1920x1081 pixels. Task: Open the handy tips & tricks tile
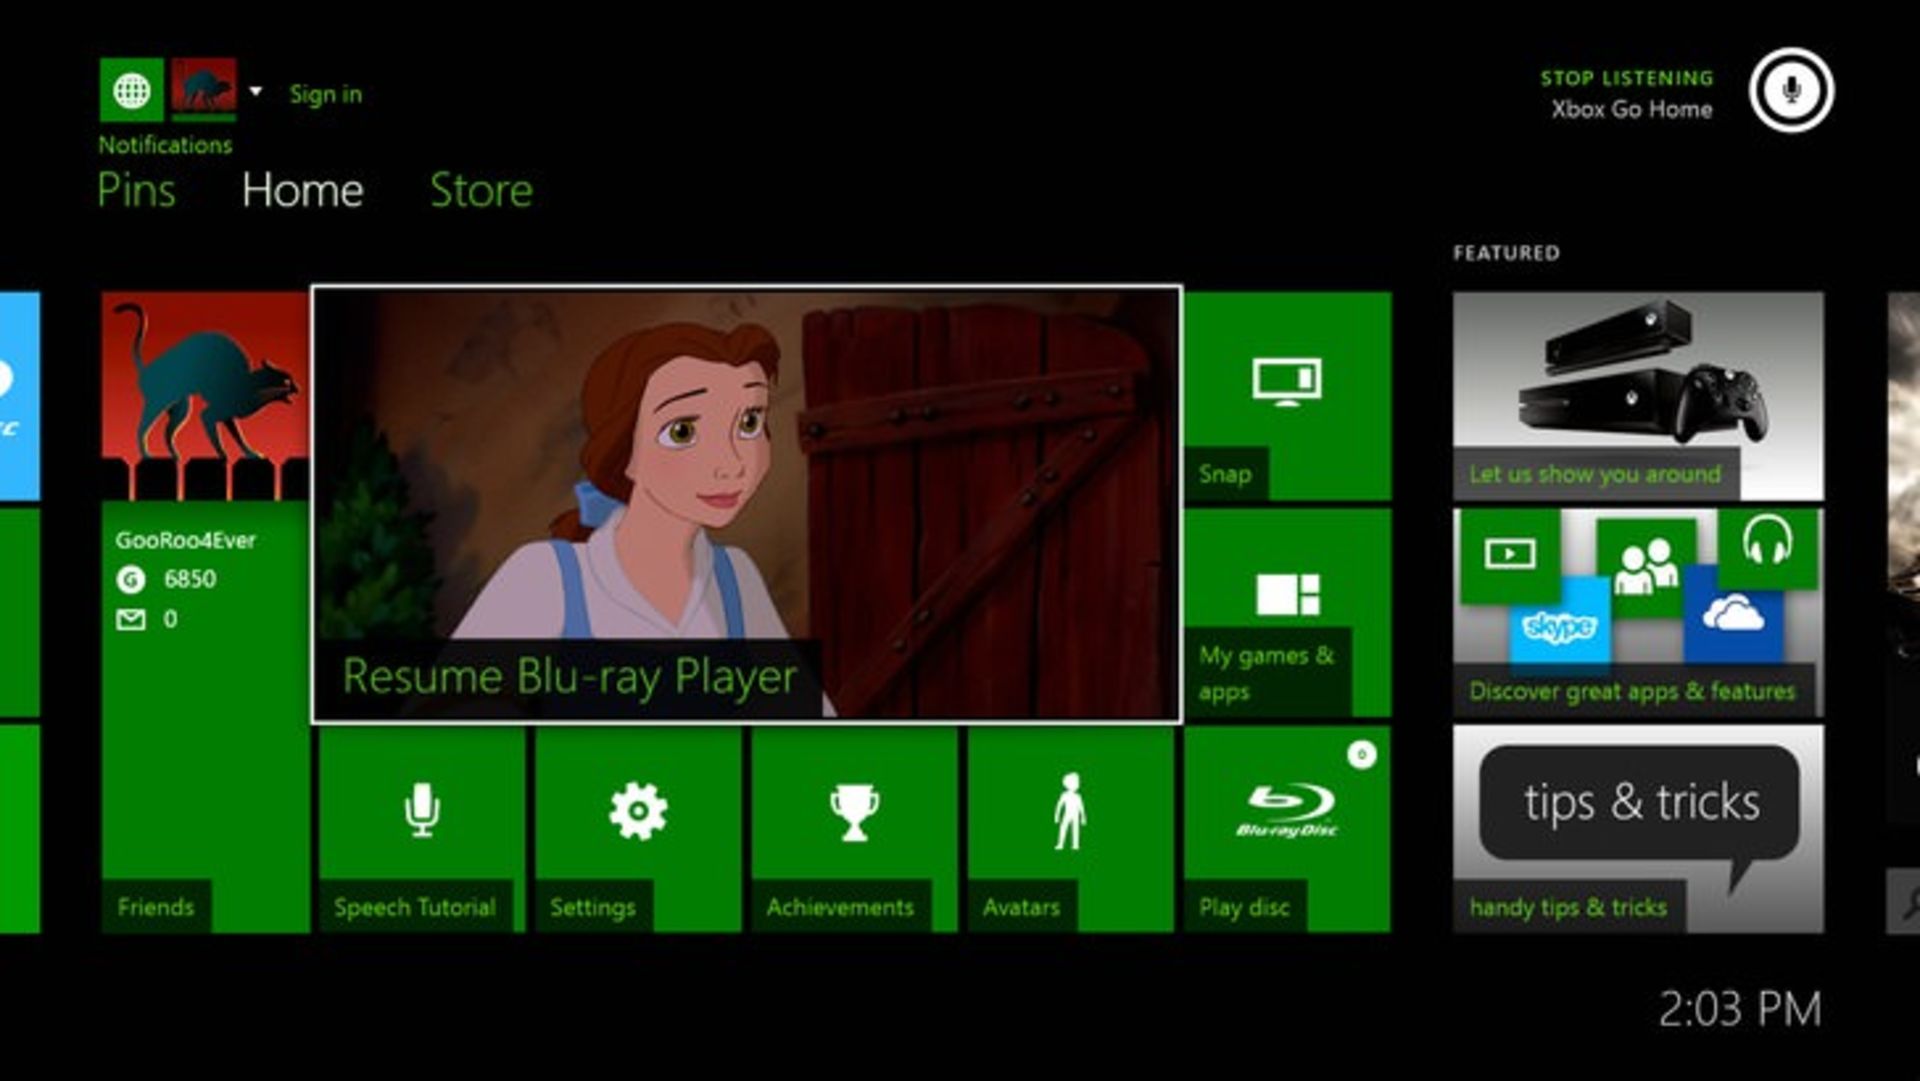tap(1637, 830)
